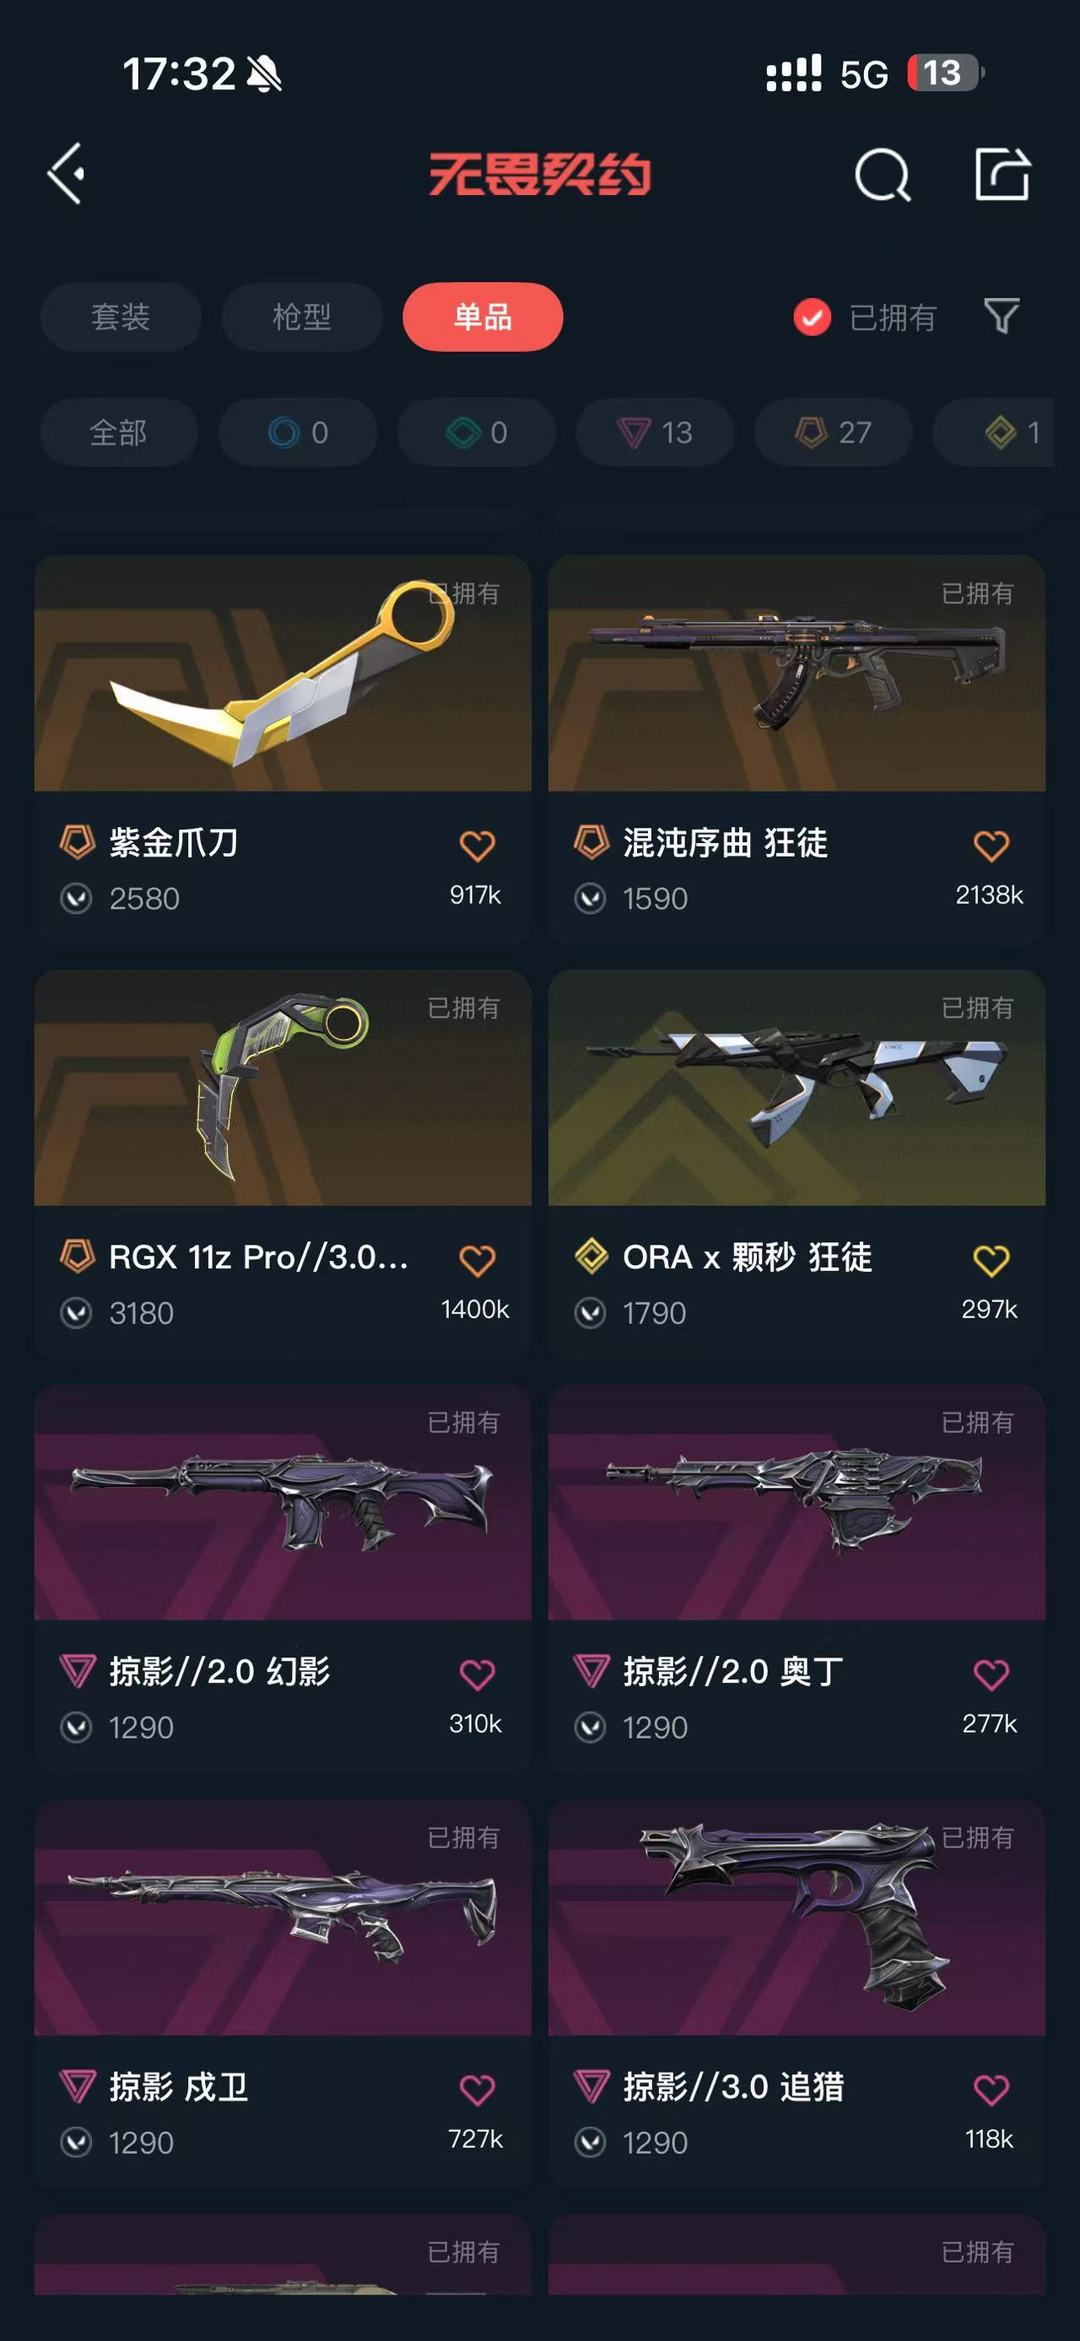This screenshot has width=1080, height=2341.
Task: Select the 单品 tab button
Action: pyautogui.click(x=483, y=317)
